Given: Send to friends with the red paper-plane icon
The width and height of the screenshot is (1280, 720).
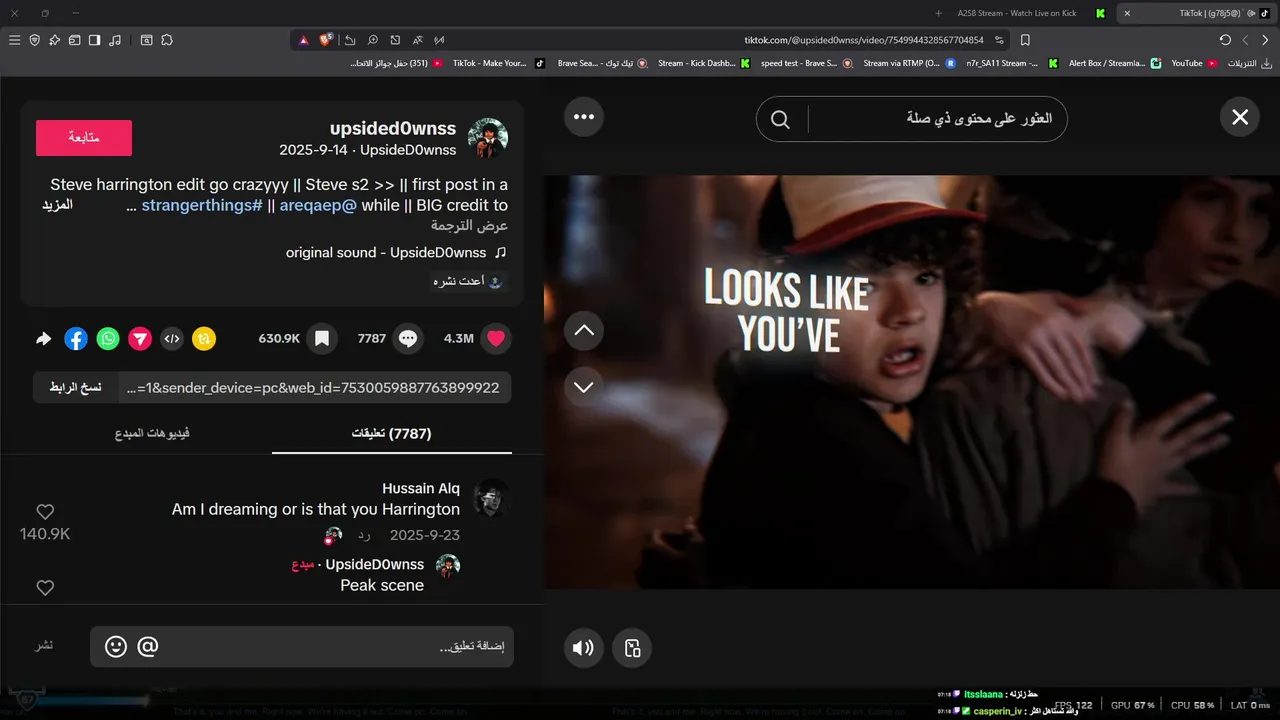Looking at the screenshot, I should [140, 339].
